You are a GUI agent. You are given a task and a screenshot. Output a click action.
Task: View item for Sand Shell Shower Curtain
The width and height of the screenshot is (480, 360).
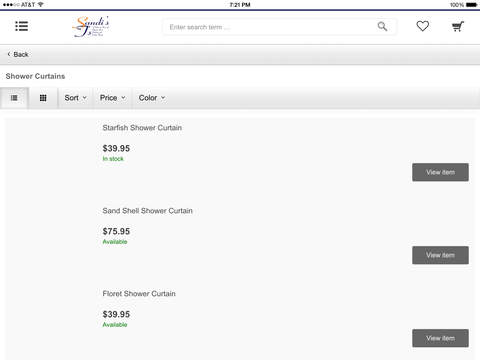[440, 255]
